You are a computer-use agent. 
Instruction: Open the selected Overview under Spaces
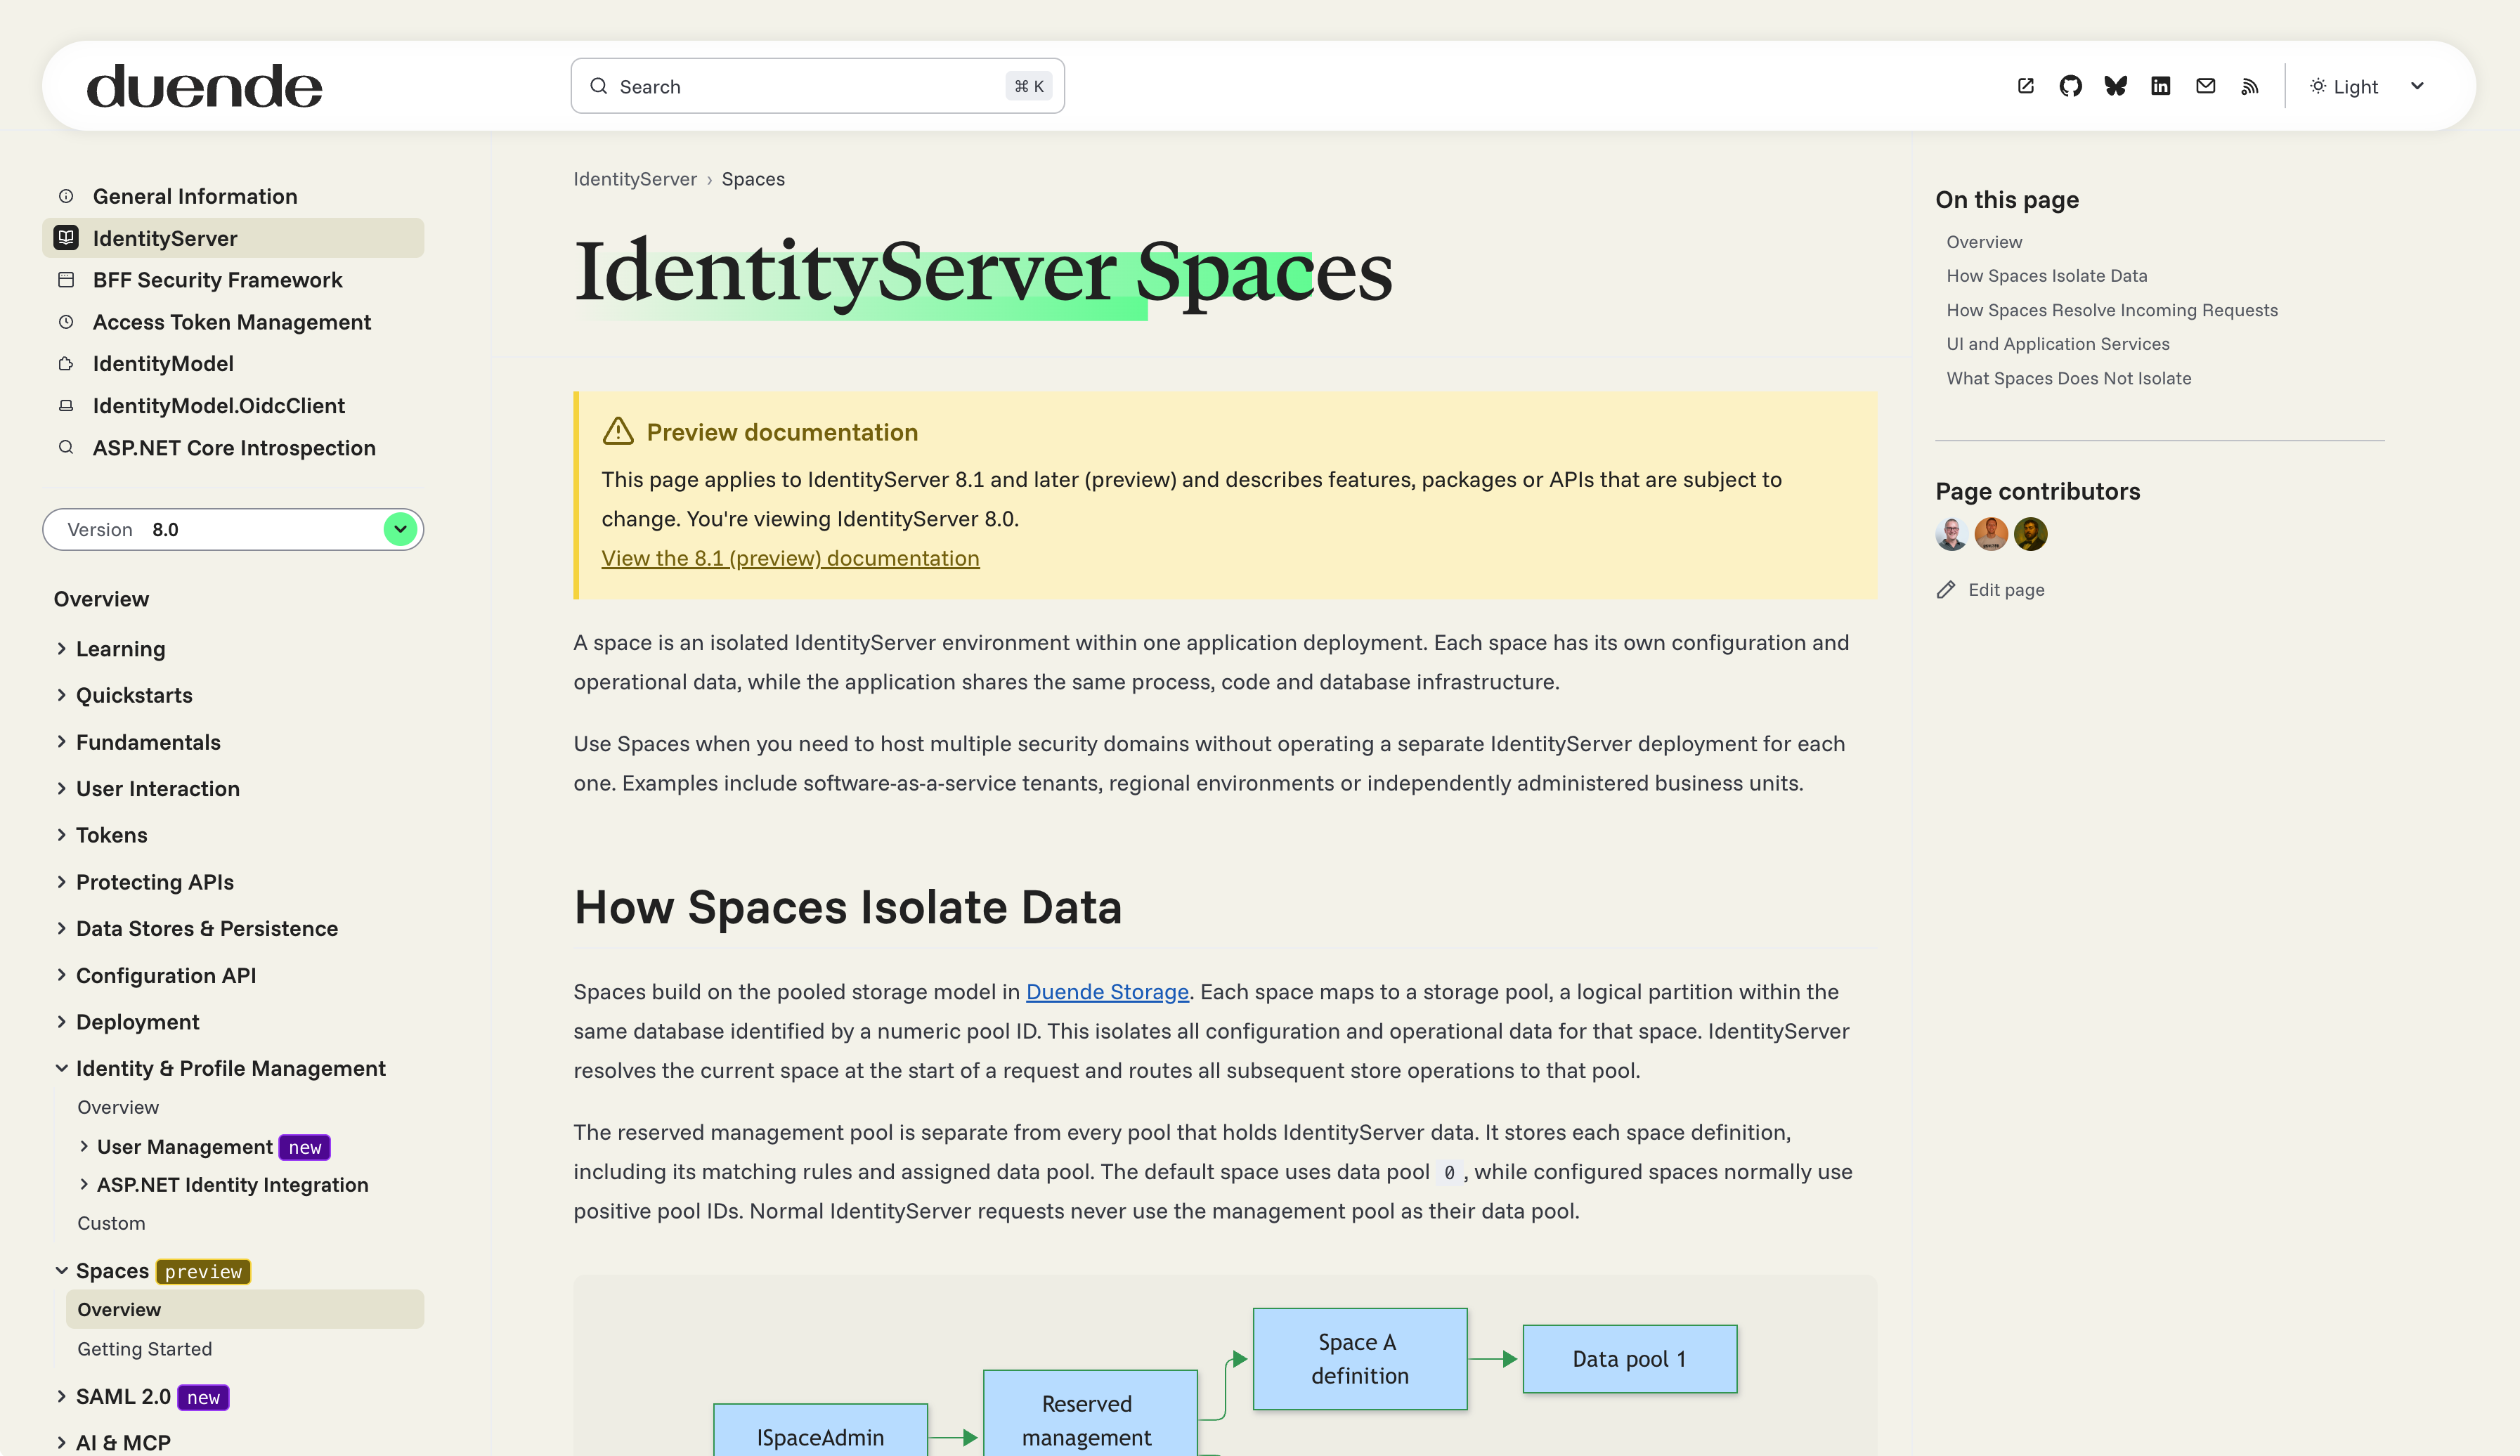point(244,1309)
